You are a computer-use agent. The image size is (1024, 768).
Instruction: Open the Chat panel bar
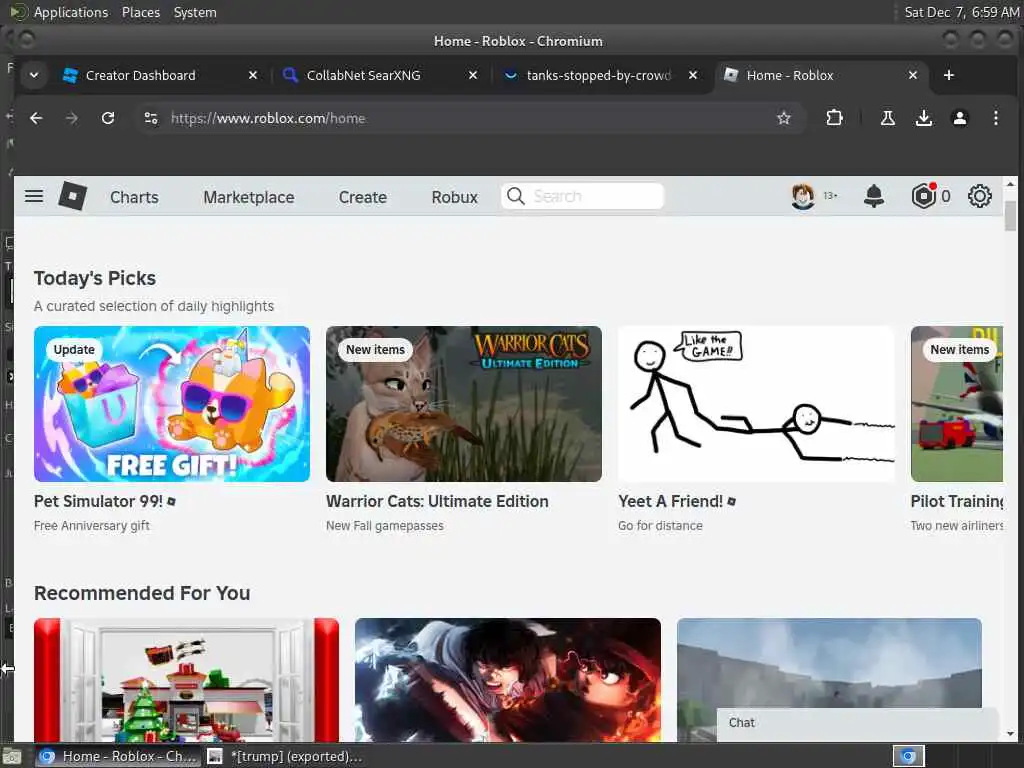[x=857, y=723]
